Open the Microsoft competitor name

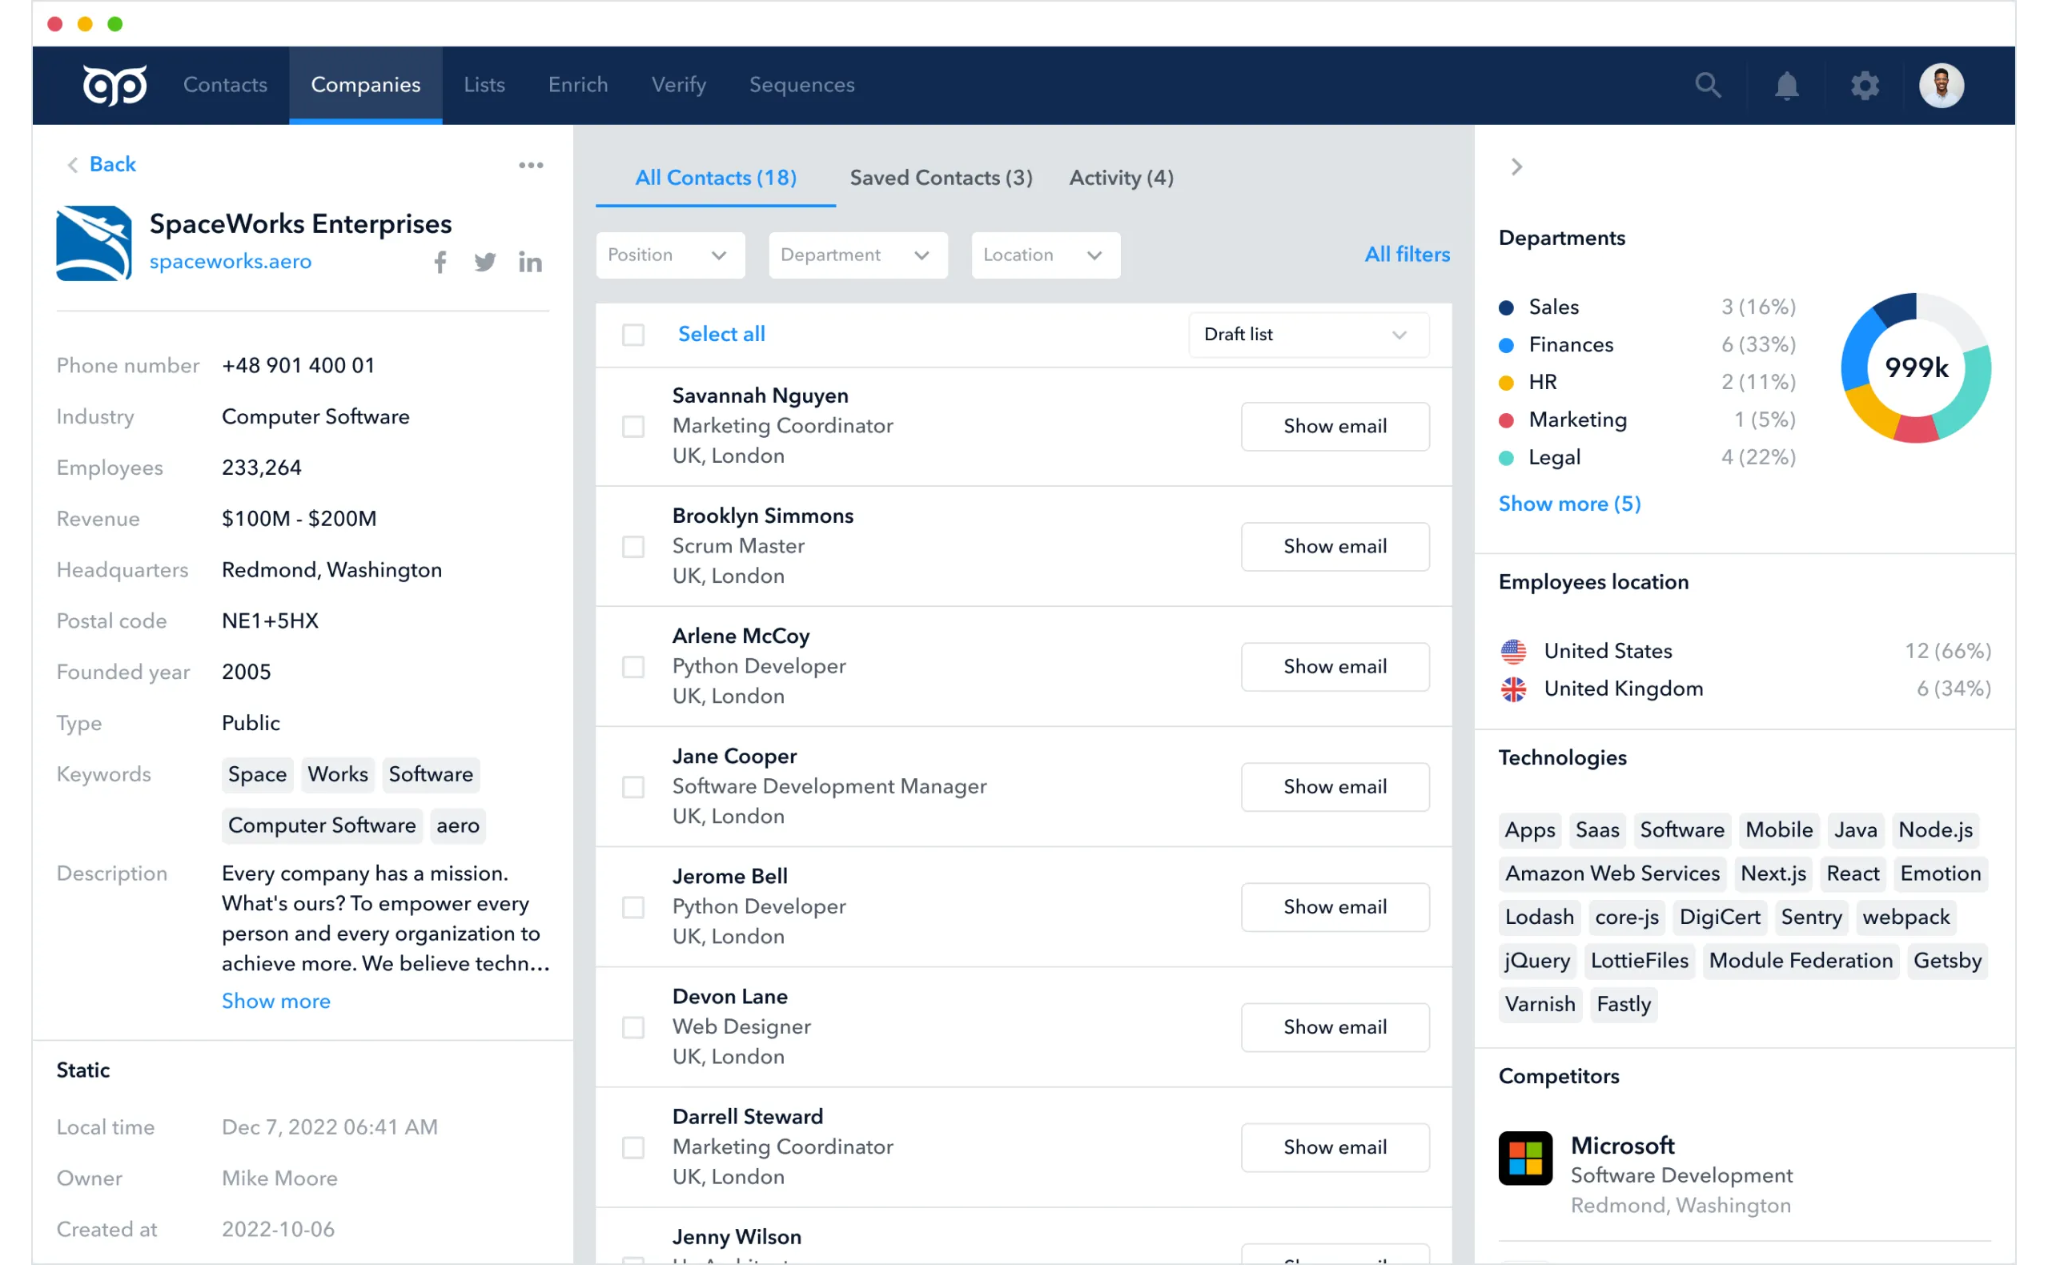[1622, 1146]
